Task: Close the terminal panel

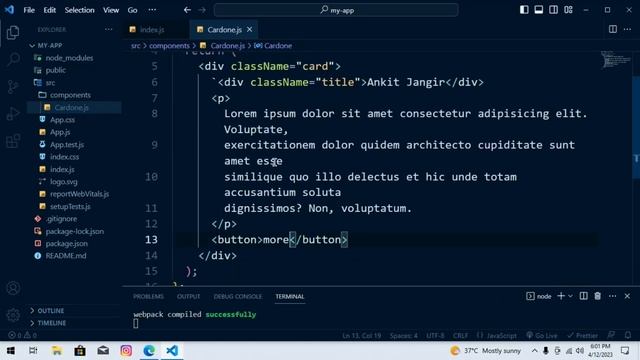Action: [x=627, y=296]
